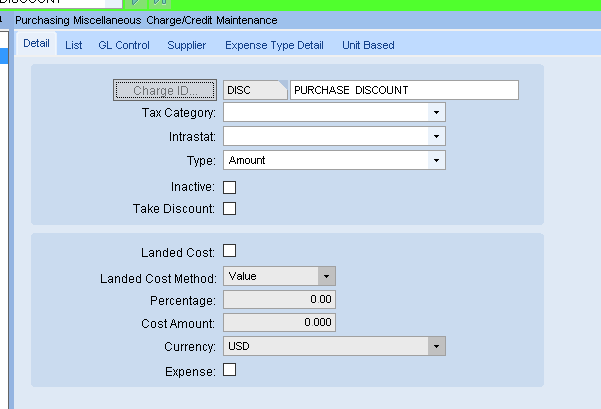Expand the Tax Category dropdown
Image resolution: width=601 pixels, height=409 pixels.
point(436,112)
